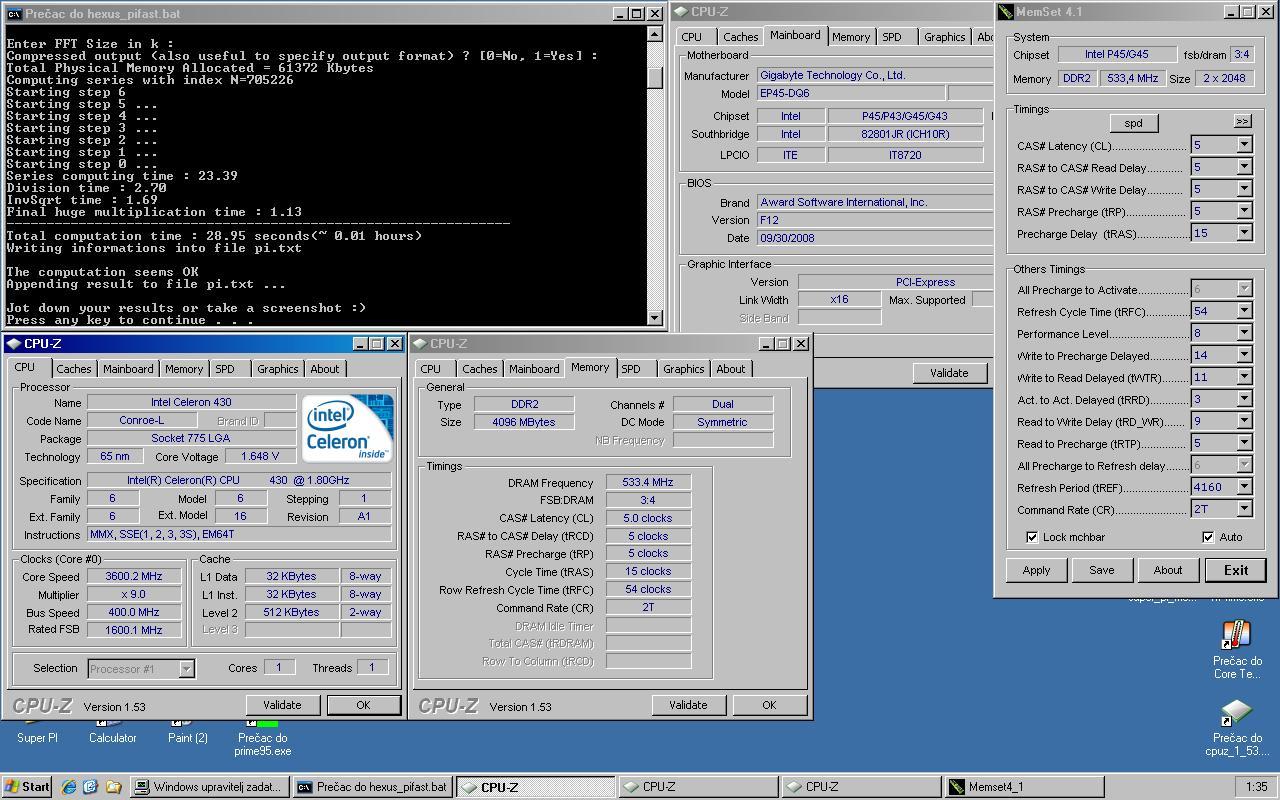1280x800 pixels.
Task: Click the show desktop quick launch icon
Action: (x=91, y=787)
